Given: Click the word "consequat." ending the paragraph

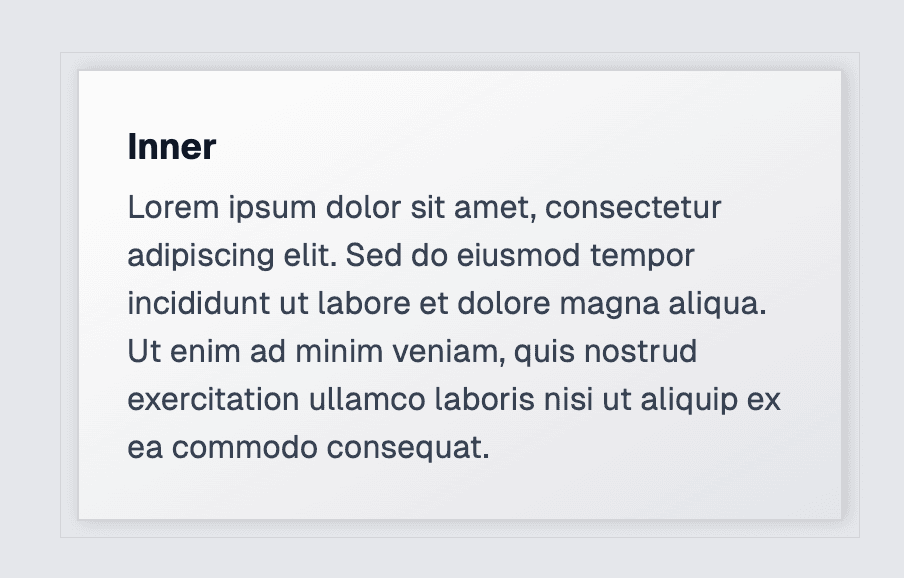Looking at the screenshot, I should coord(408,448).
